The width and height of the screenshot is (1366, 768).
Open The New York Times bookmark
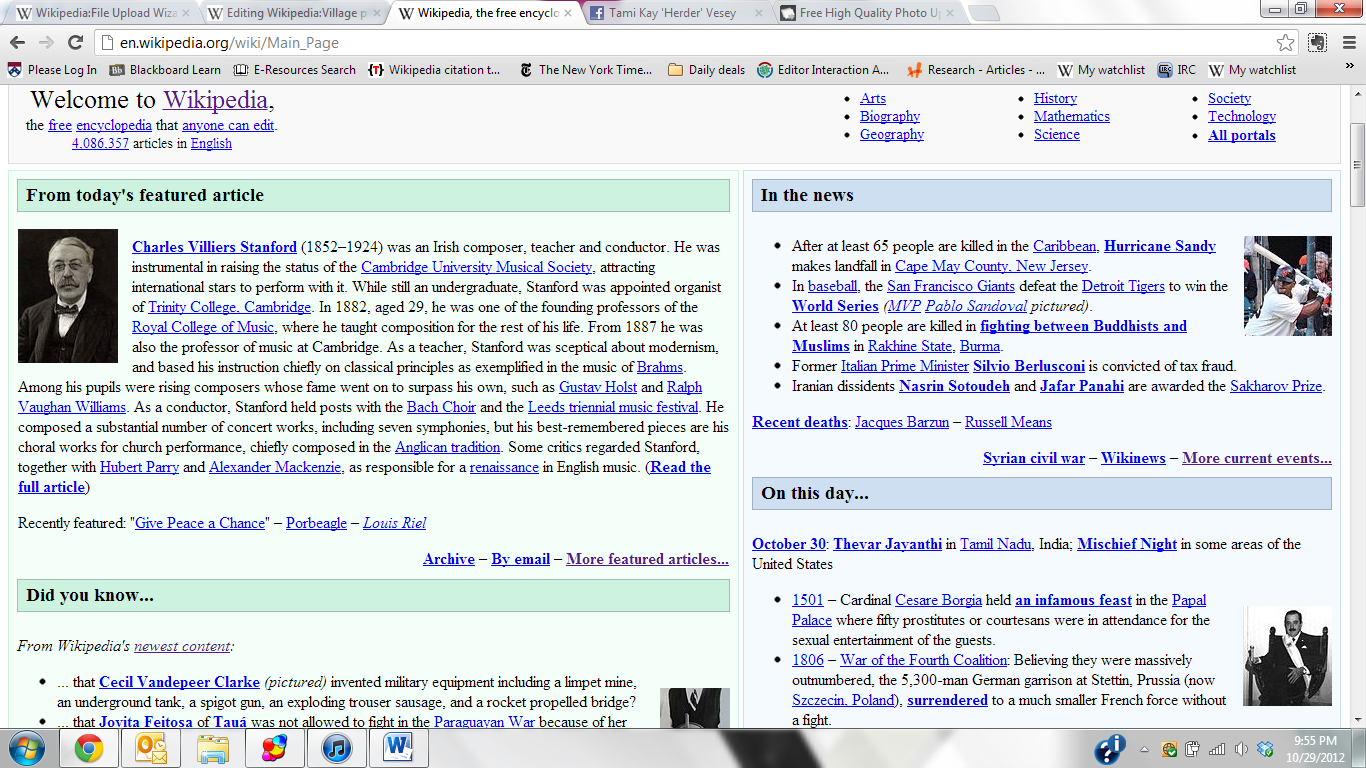[x=585, y=70]
